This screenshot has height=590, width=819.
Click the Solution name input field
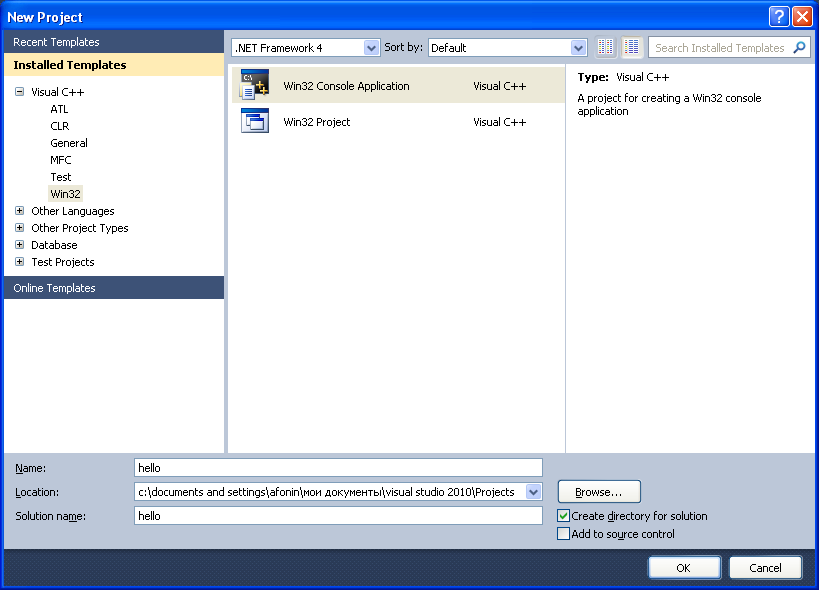coord(338,516)
